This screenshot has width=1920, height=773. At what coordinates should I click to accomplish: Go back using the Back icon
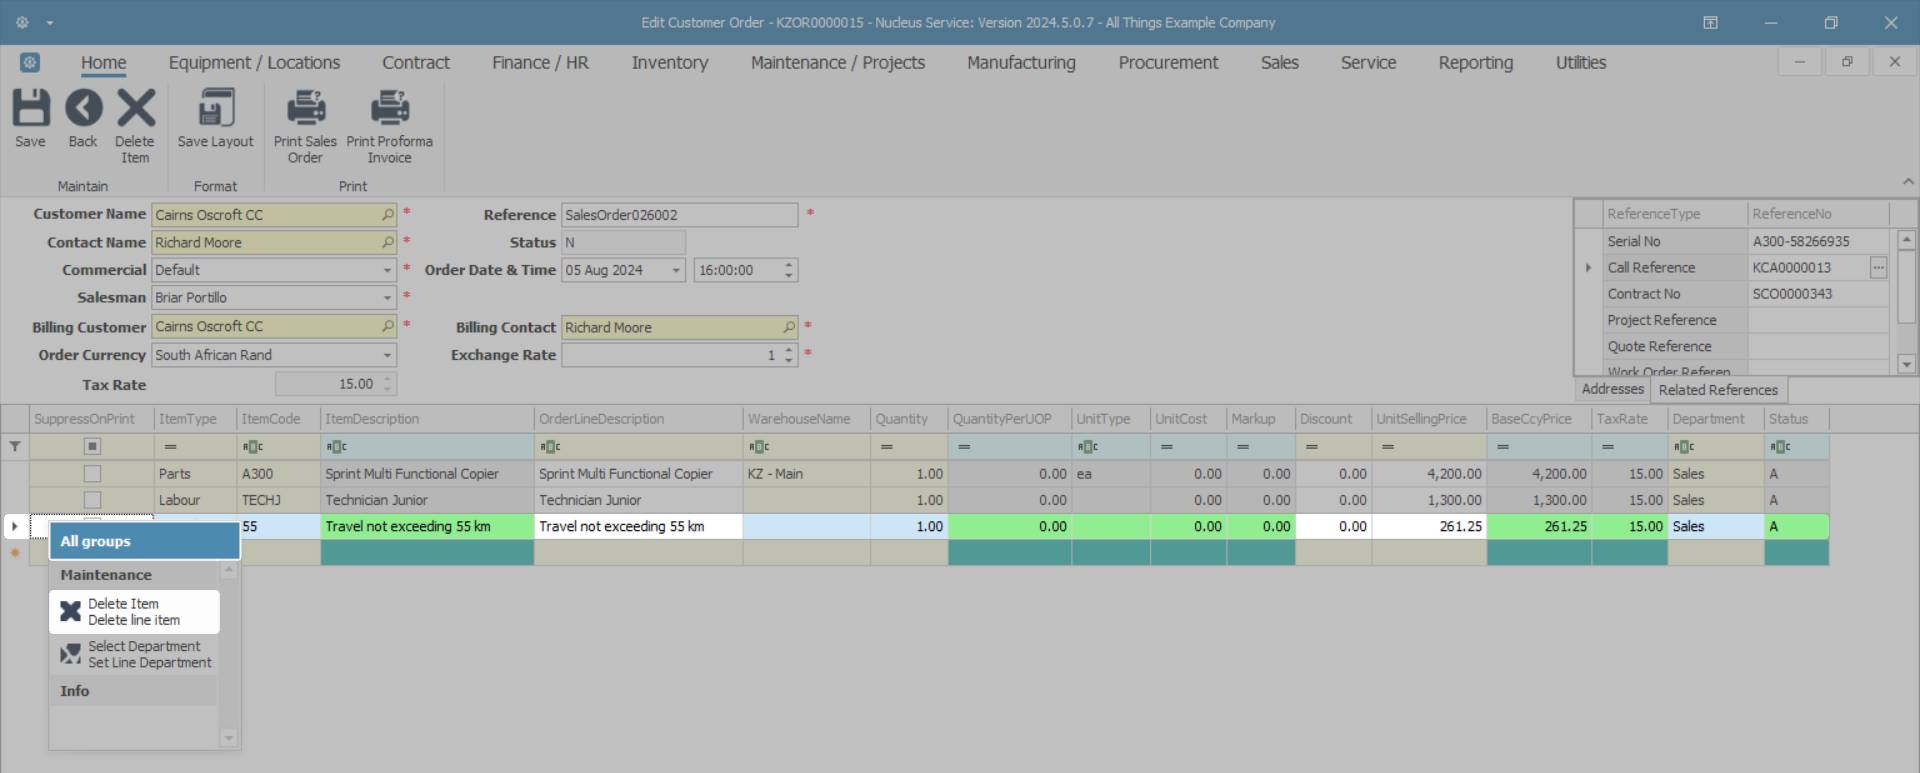(x=83, y=108)
